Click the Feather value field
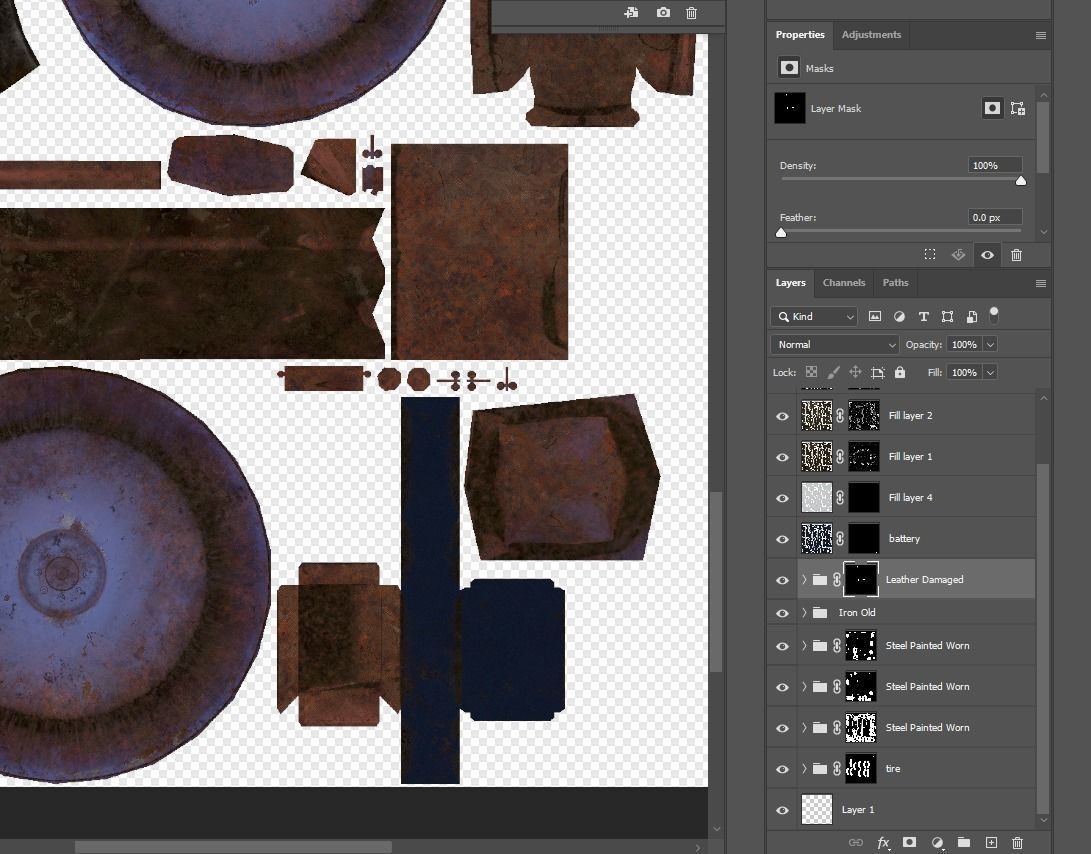The width and height of the screenshot is (1091, 854). (995, 217)
